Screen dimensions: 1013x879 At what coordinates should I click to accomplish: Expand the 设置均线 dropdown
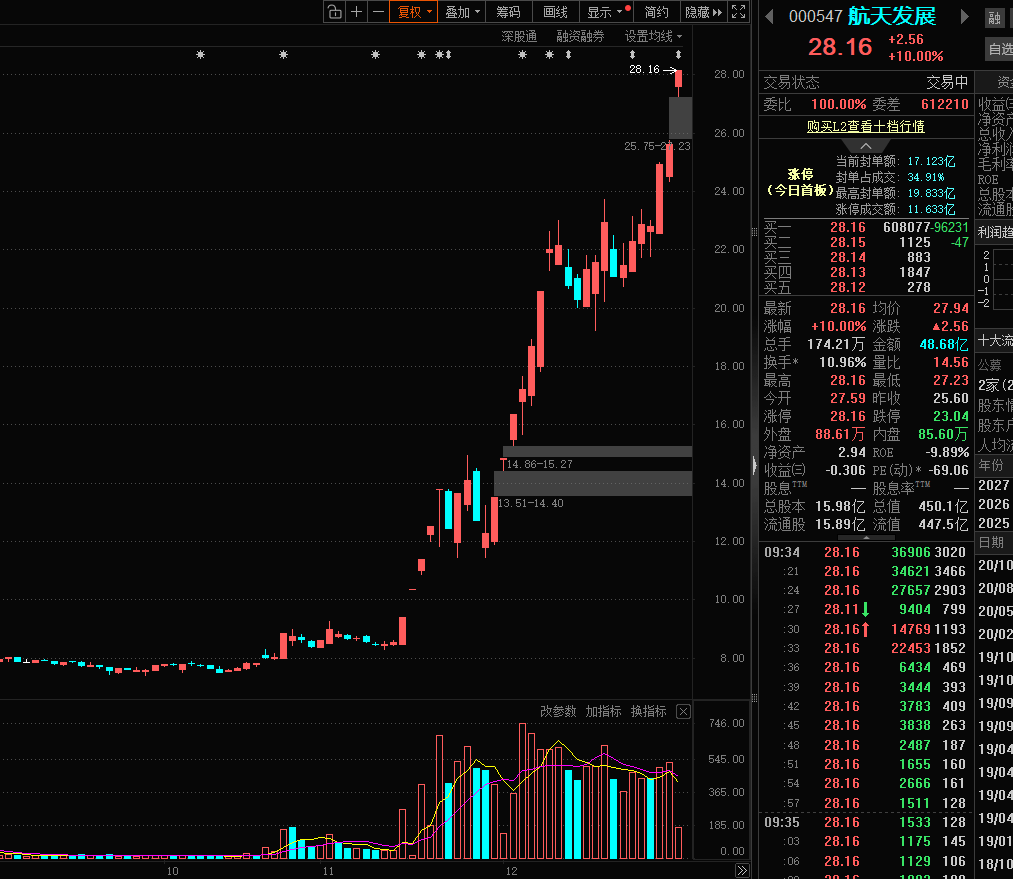[x=653, y=36]
